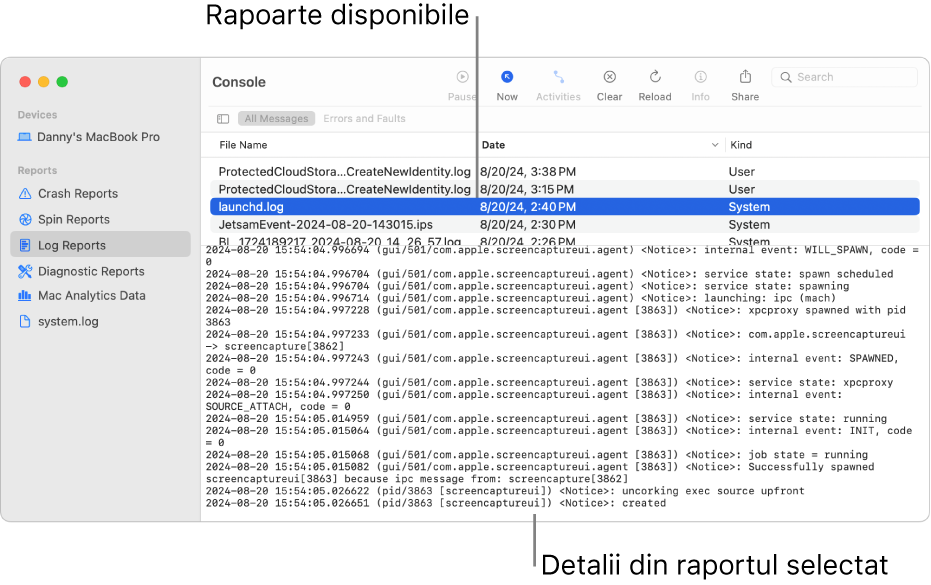Select the 3:38 PM ProtectedCloudStorage log row
The height and width of the screenshot is (585, 931).
[565, 172]
